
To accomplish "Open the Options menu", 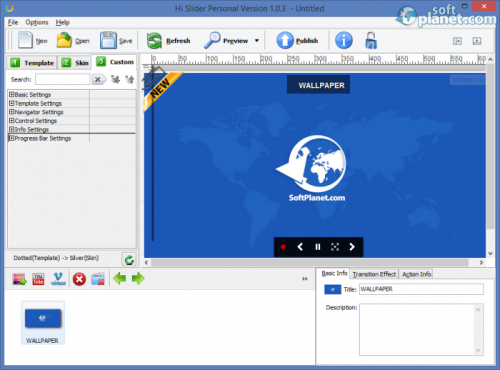I will (37, 22).
